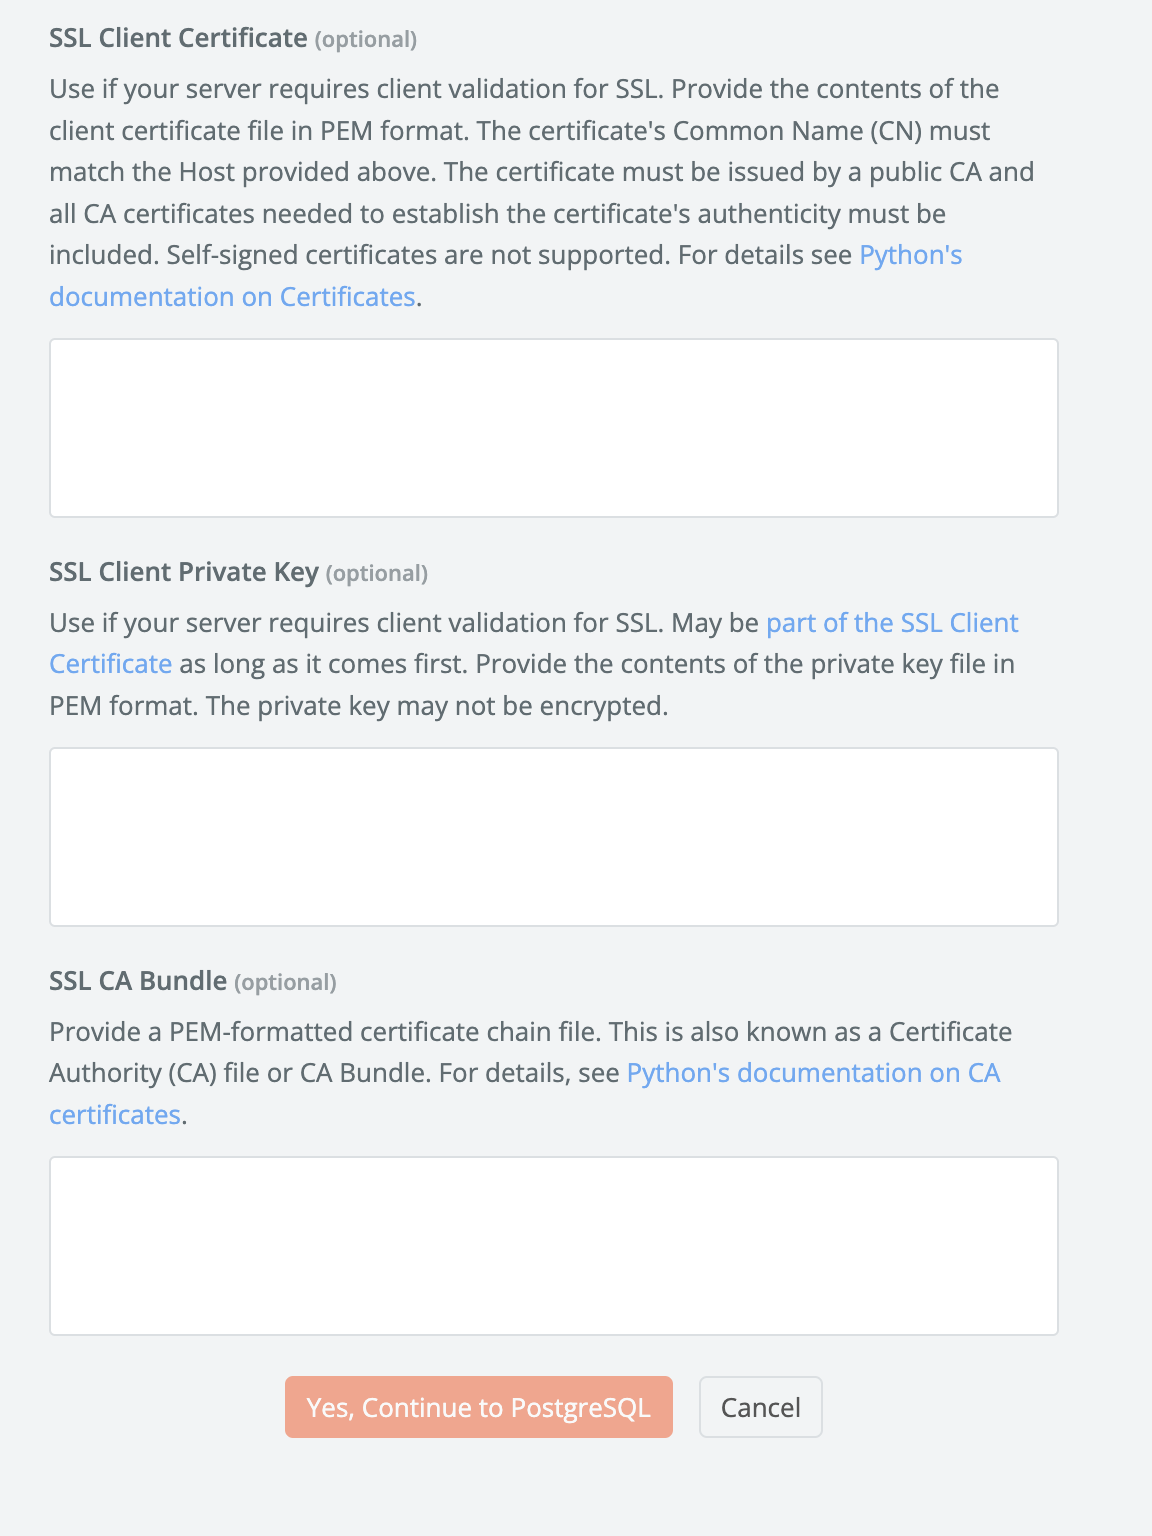
Task: Click the Cancel button
Action: click(760, 1407)
